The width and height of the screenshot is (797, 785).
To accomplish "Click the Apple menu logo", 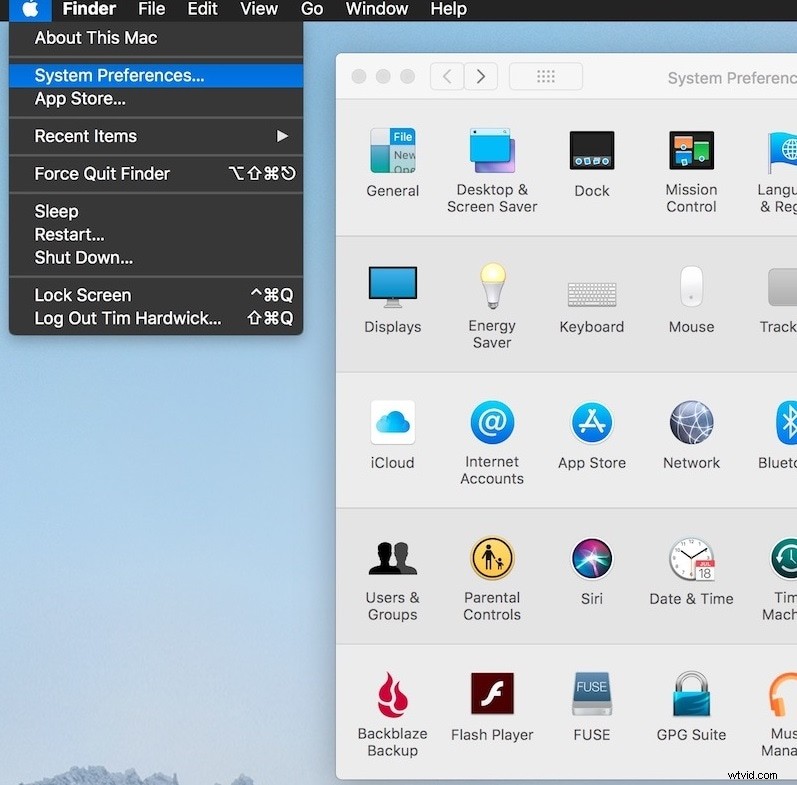I will pos(30,9).
